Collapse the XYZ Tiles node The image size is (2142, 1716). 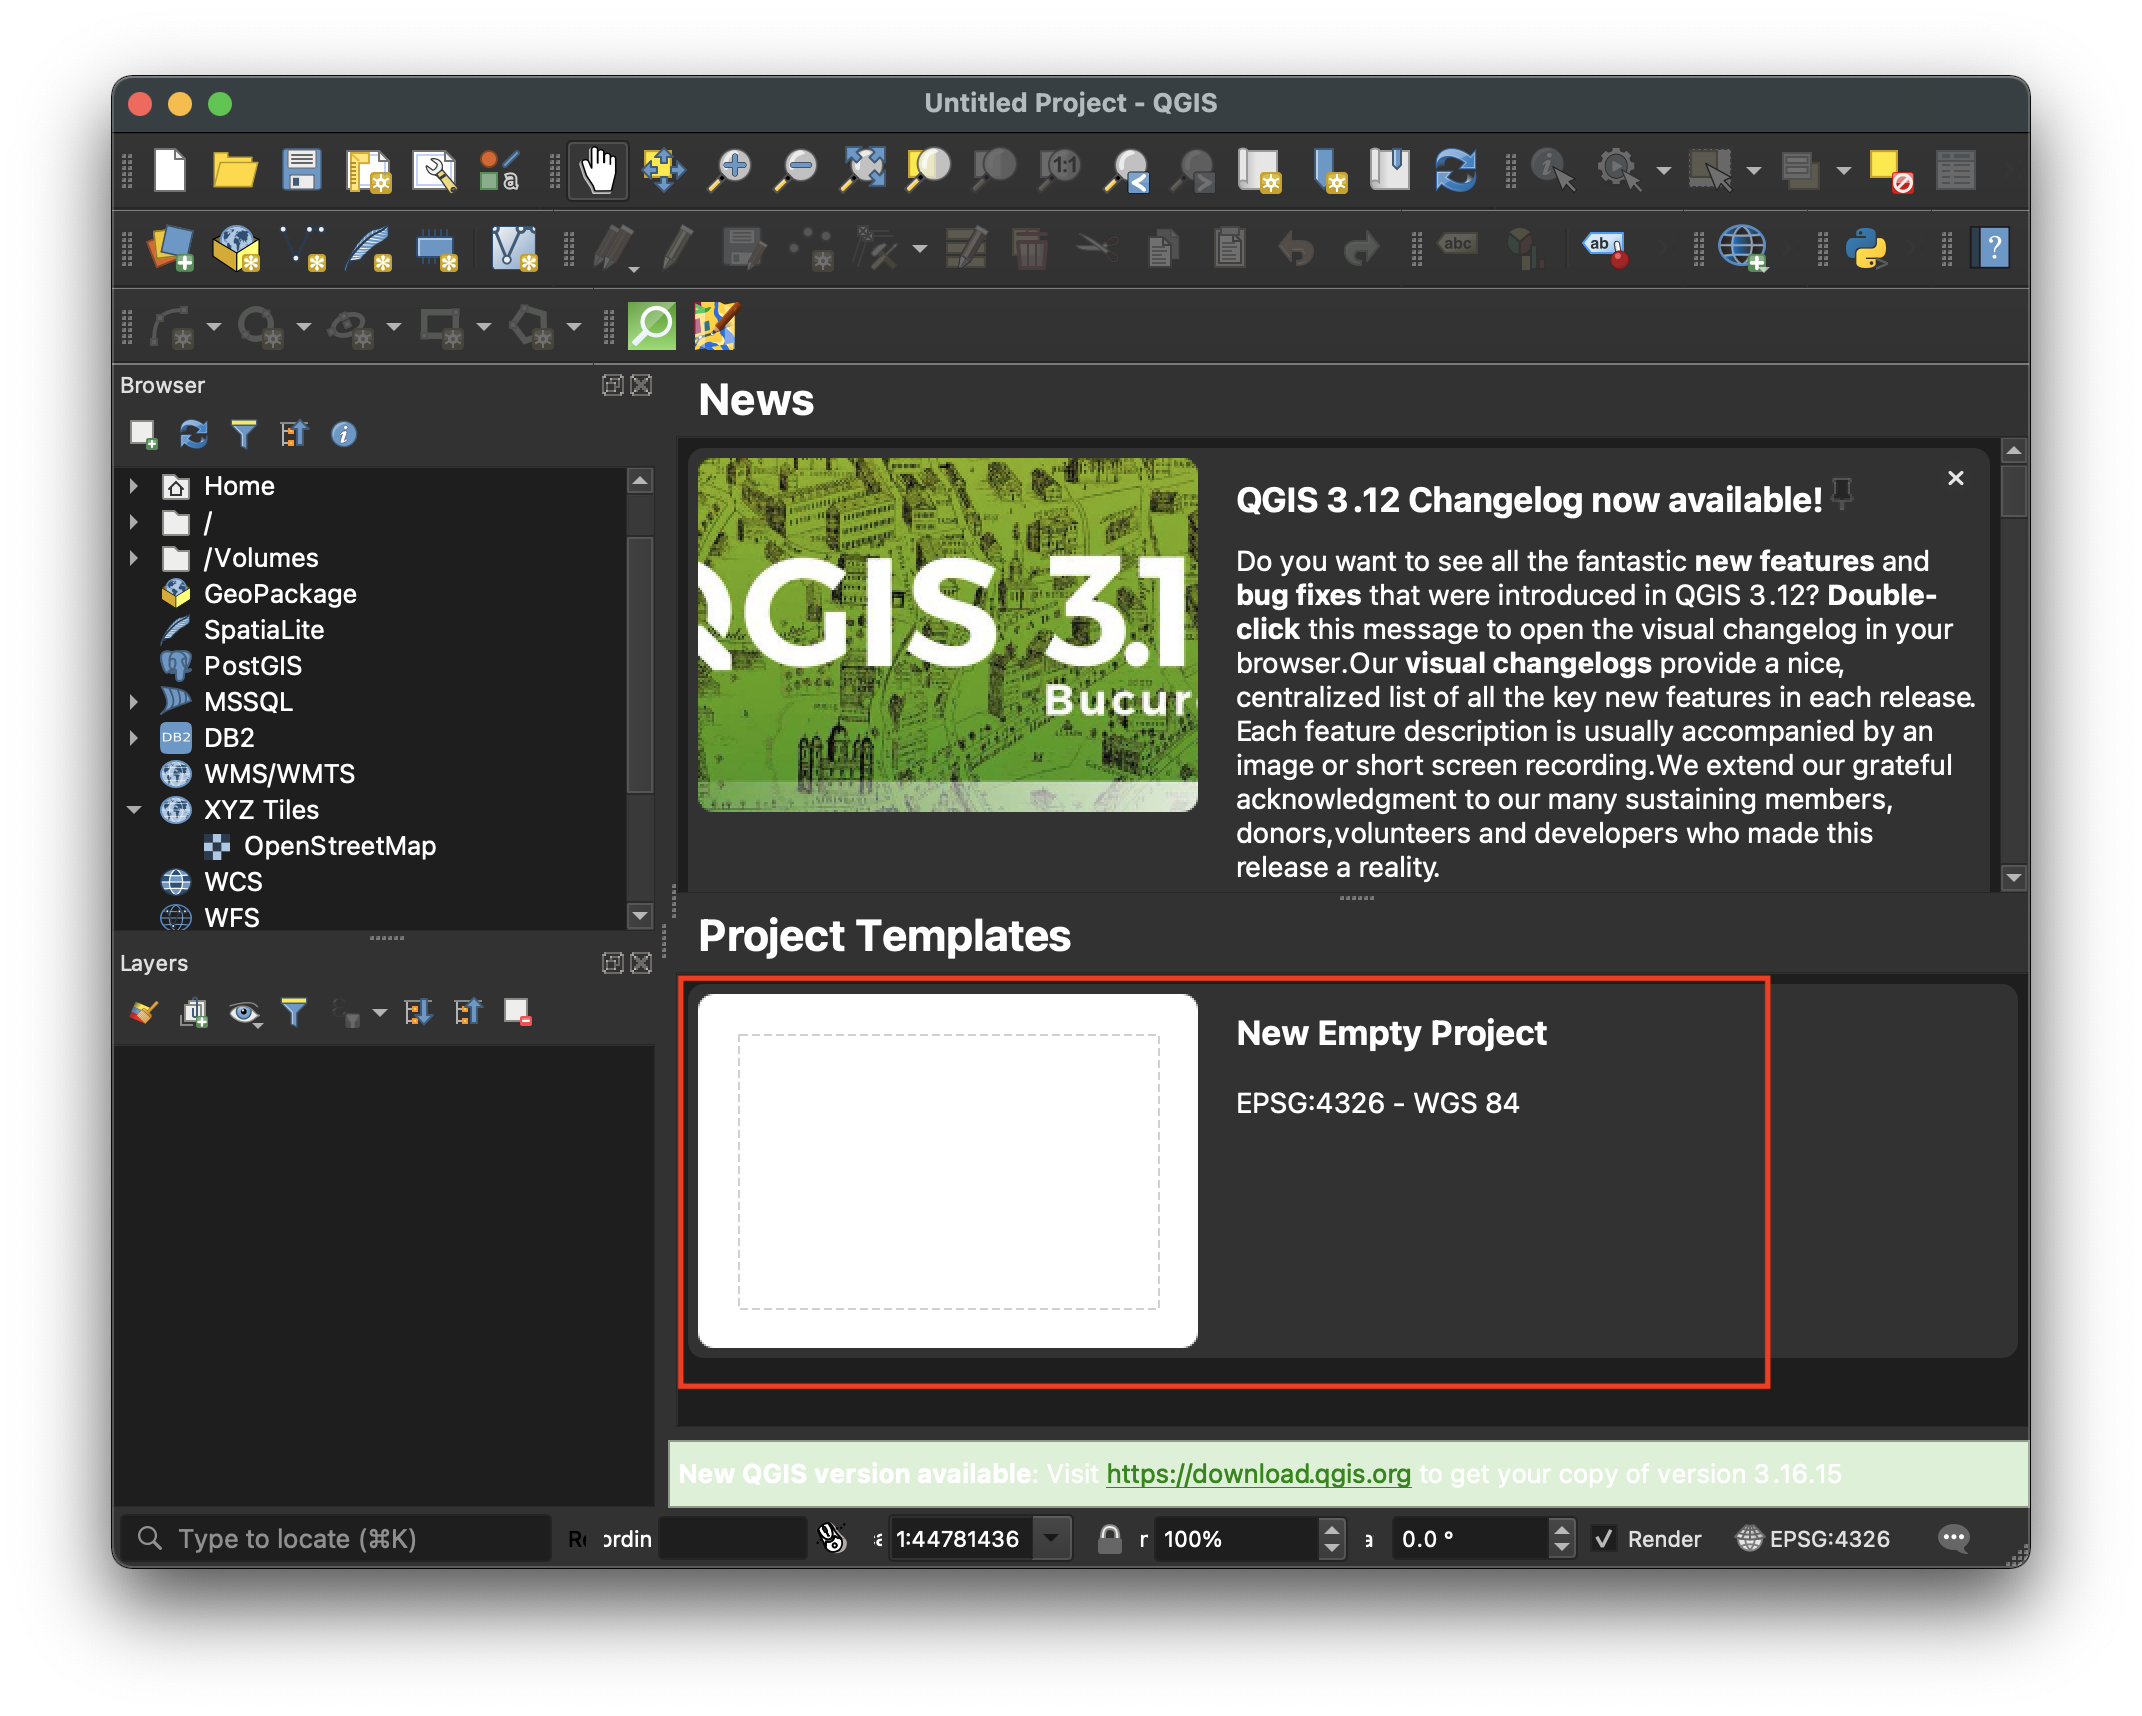(134, 810)
